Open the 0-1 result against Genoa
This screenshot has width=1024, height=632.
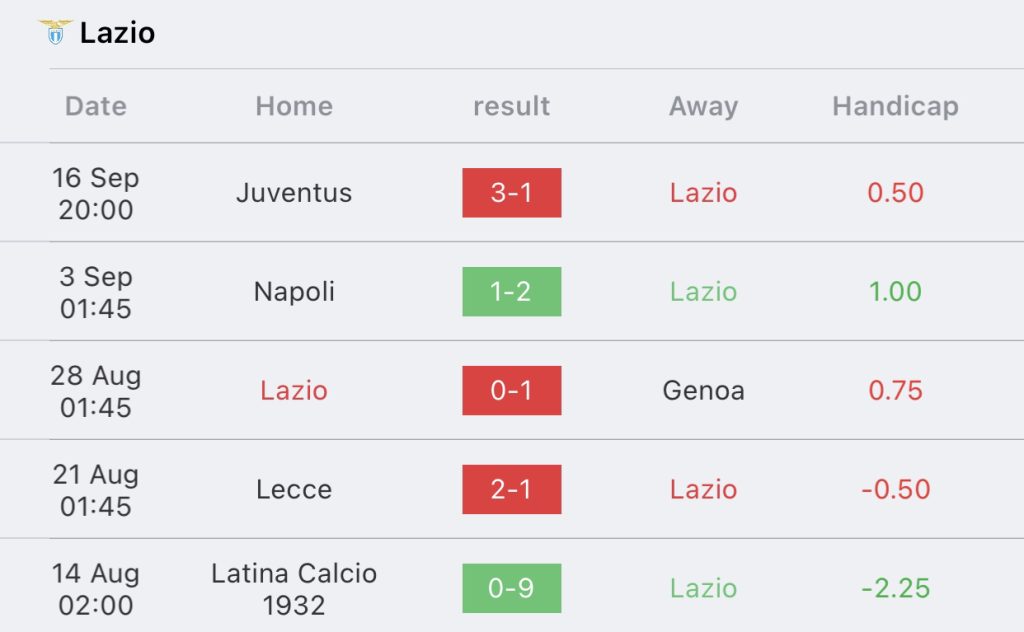pyautogui.click(x=511, y=391)
